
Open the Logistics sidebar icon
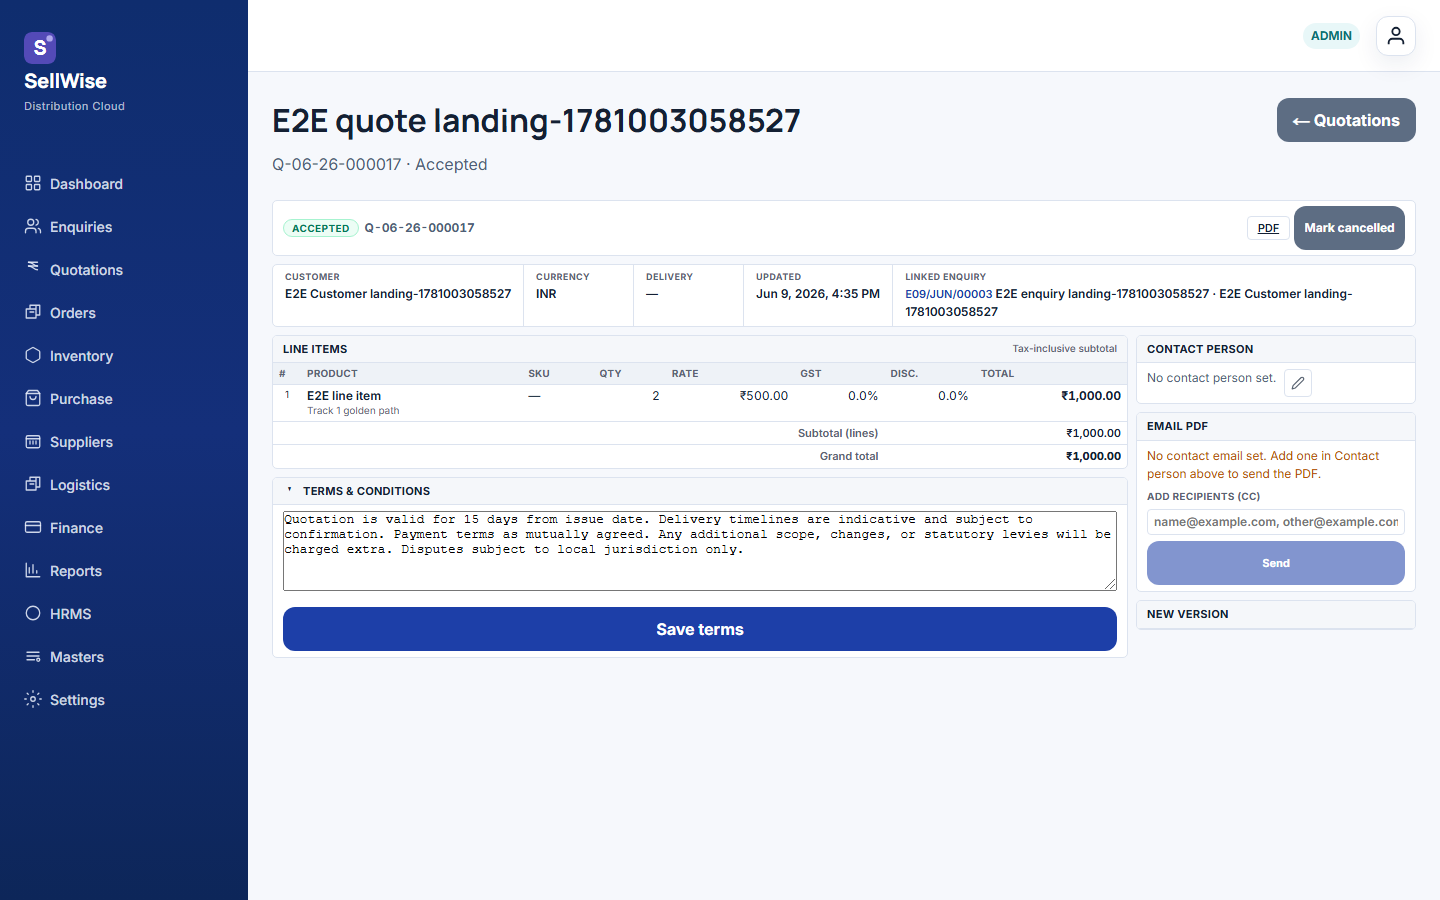pos(33,484)
